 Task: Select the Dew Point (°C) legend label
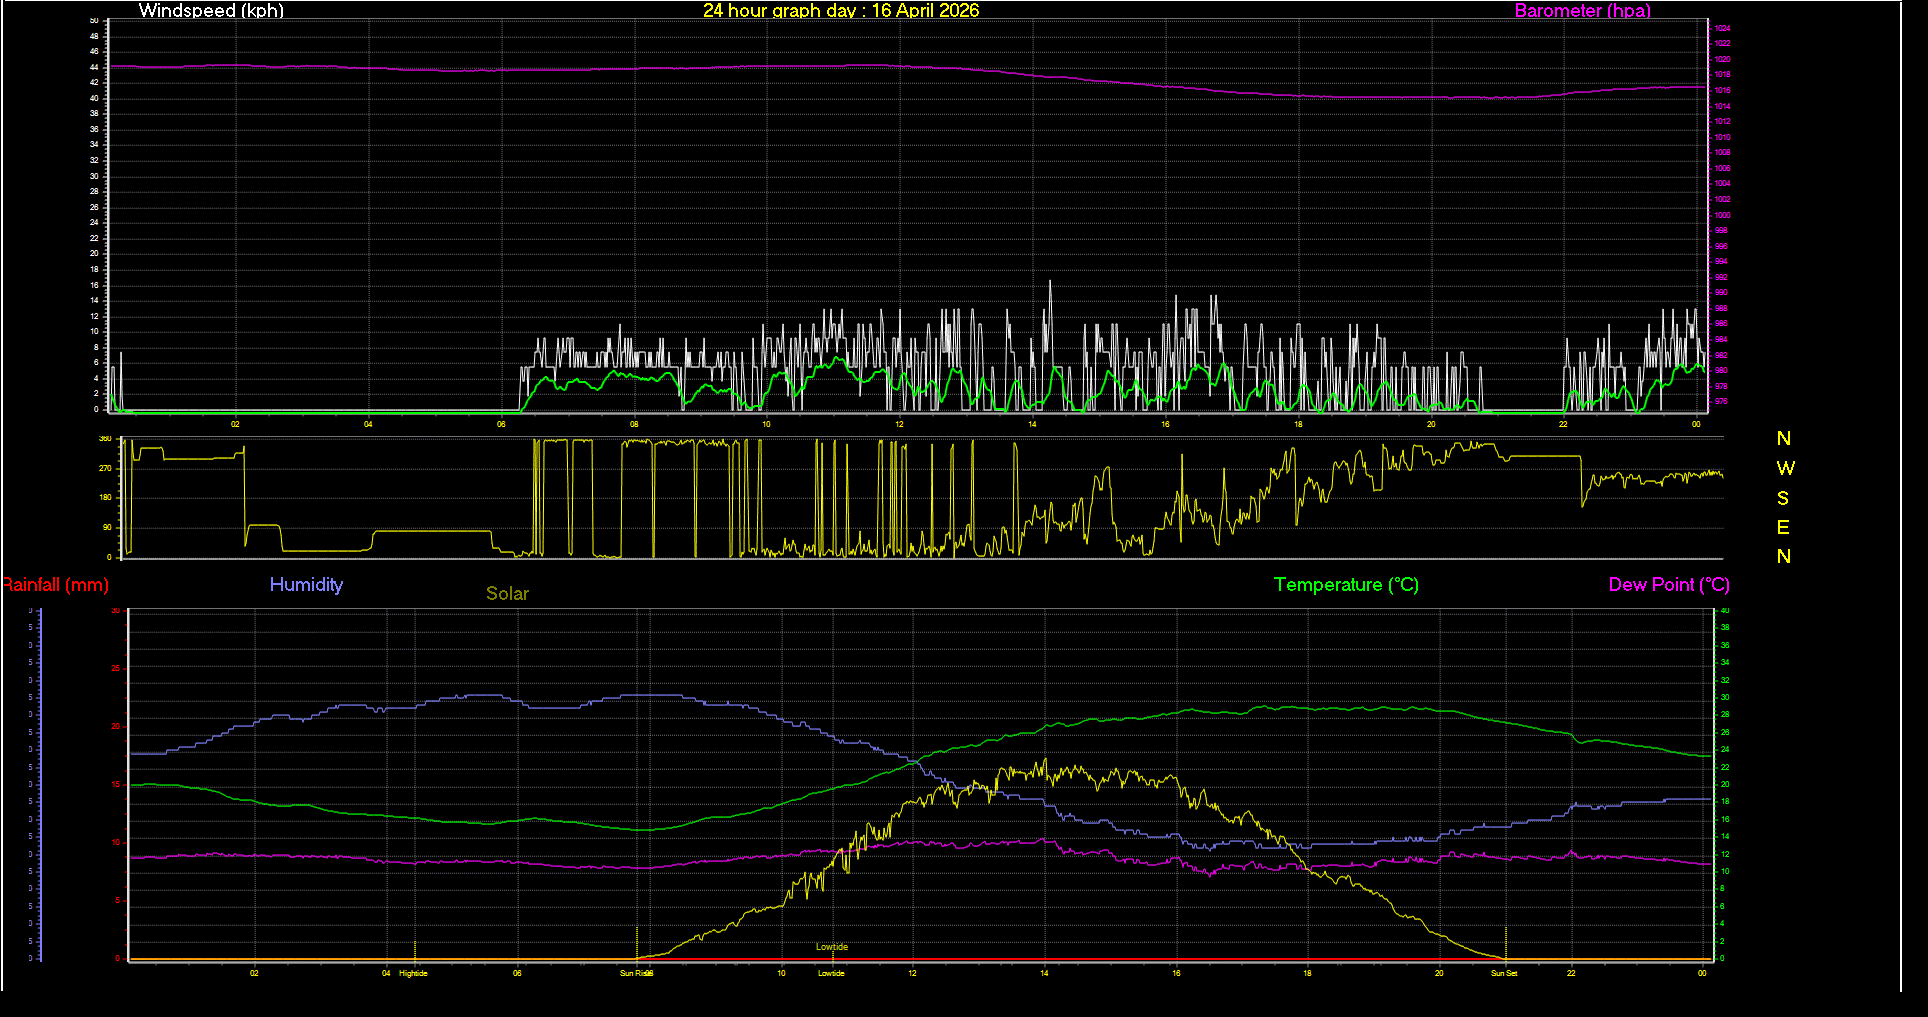(x=1668, y=585)
